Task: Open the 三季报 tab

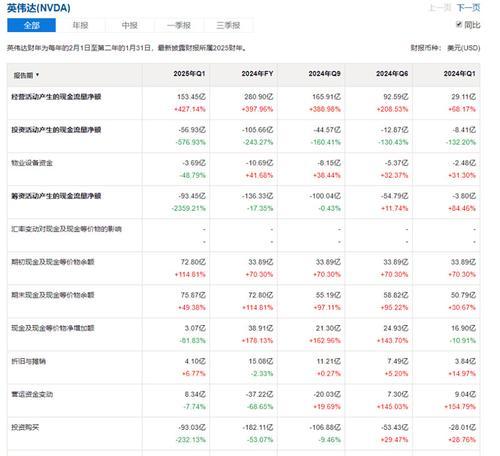Action: point(228,25)
